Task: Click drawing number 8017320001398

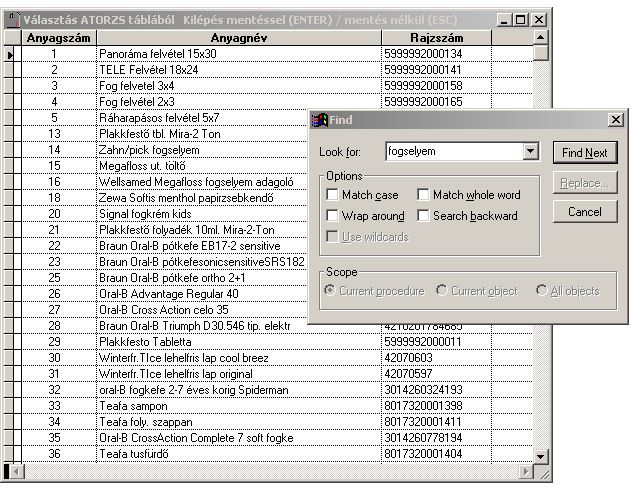Action: pyautogui.click(x=437, y=406)
